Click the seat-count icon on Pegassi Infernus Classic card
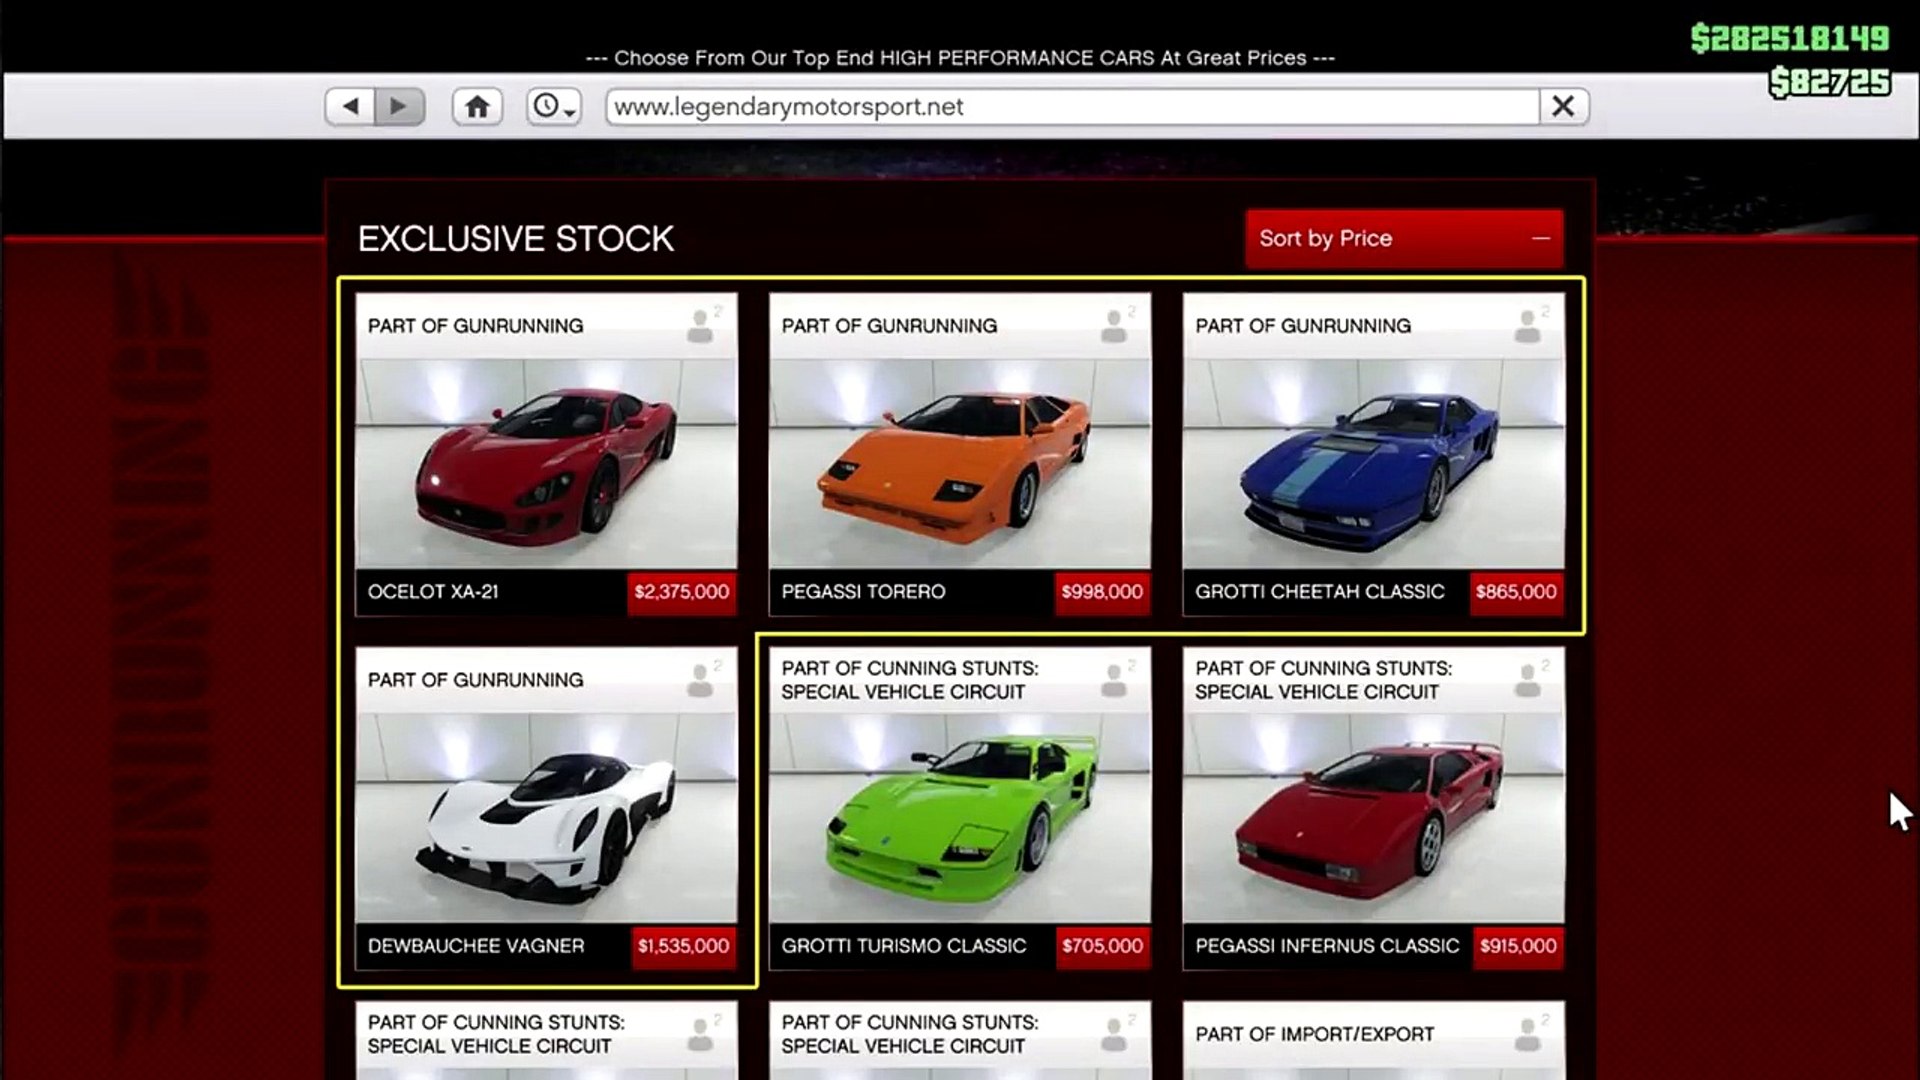This screenshot has width=1920, height=1080. tap(1531, 679)
